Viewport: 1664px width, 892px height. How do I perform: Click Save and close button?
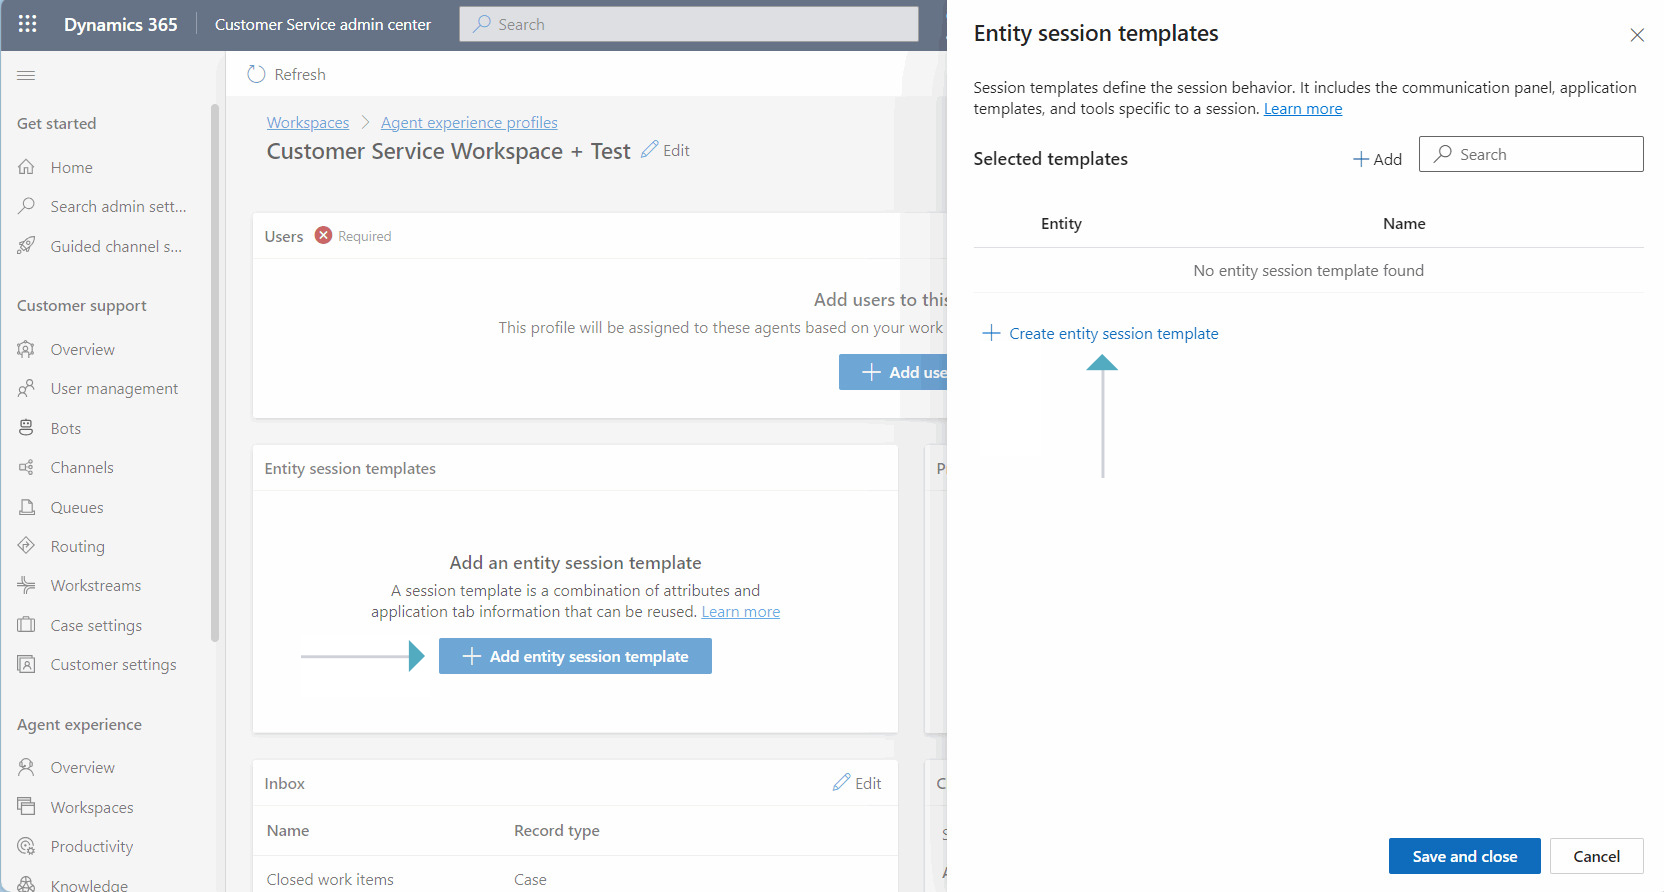[x=1464, y=856]
